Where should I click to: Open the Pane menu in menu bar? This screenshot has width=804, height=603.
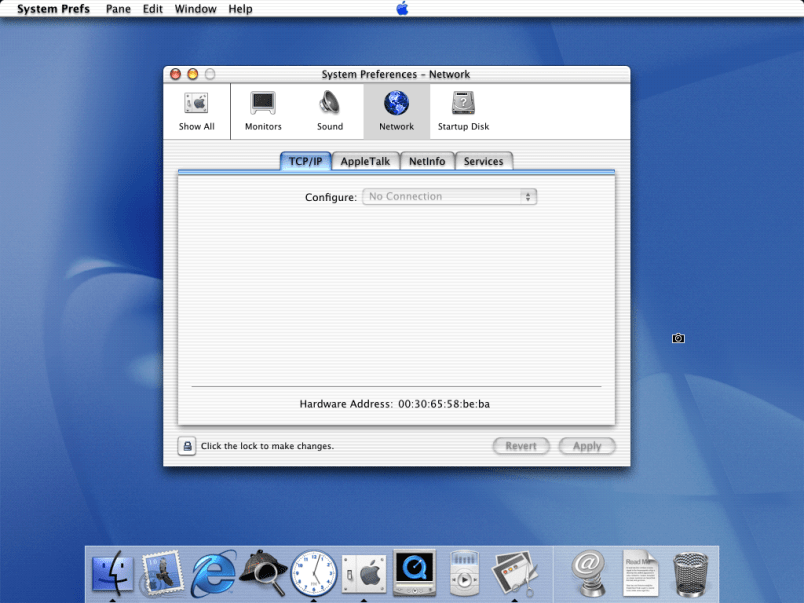(118, 9)
